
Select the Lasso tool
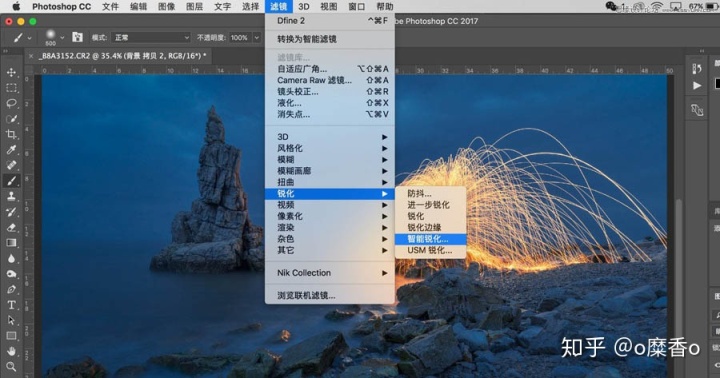[x=11, y=103]
